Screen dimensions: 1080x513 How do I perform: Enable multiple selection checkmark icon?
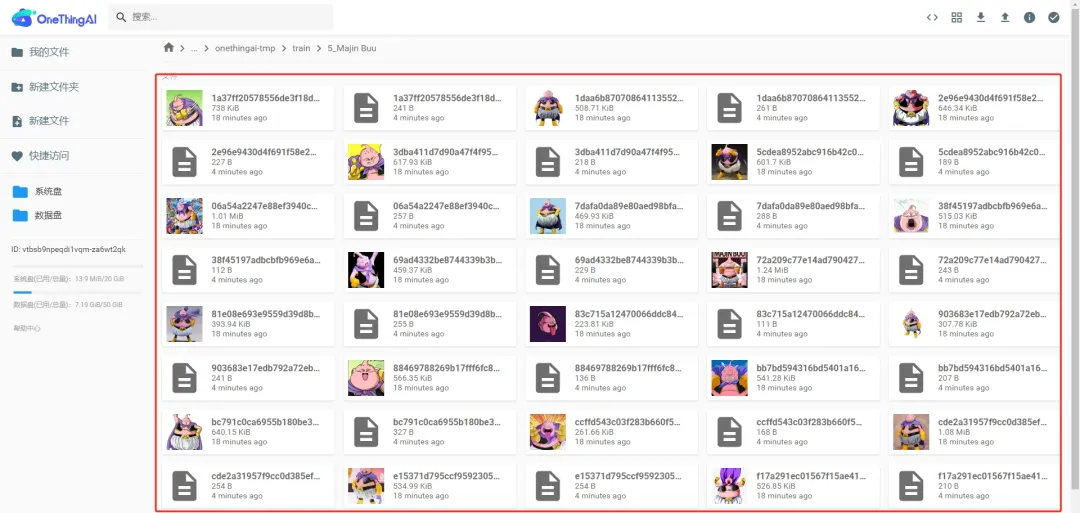(x=1054, y=17)
